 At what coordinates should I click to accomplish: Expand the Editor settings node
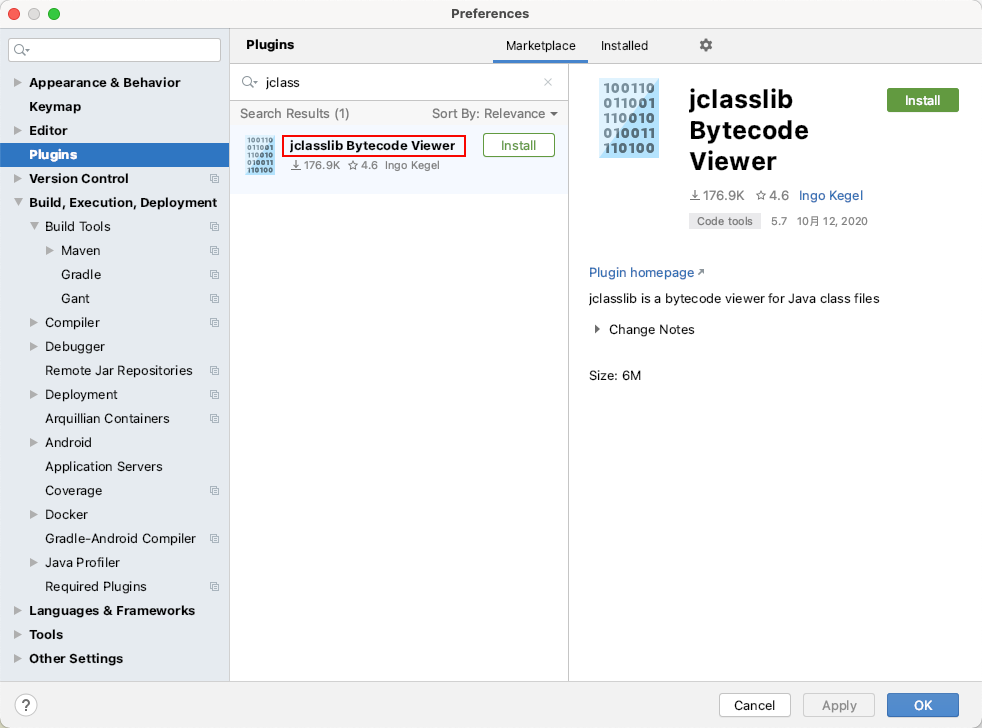point(18,130)
